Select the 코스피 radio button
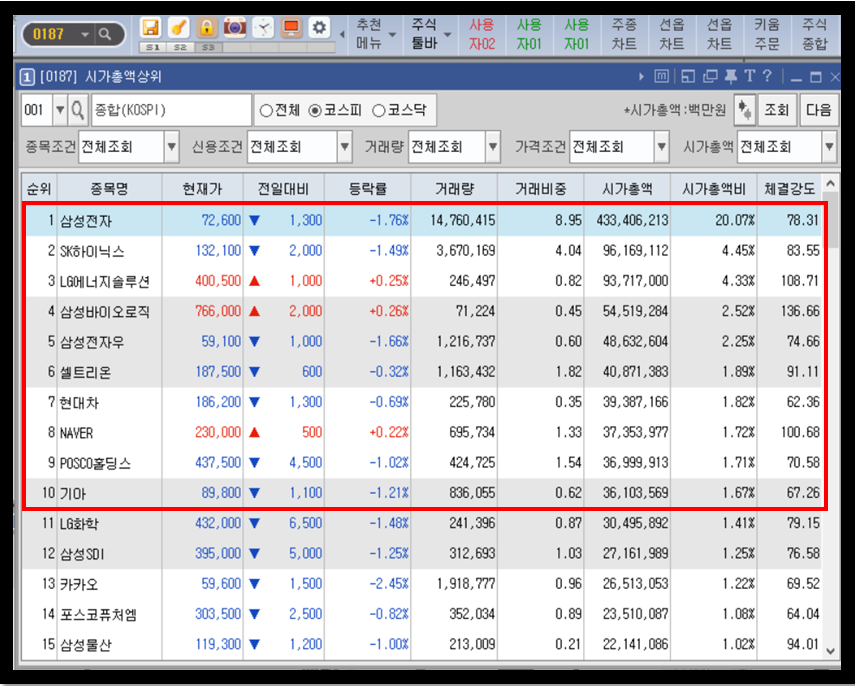855x686 pixels. [315, 111]
